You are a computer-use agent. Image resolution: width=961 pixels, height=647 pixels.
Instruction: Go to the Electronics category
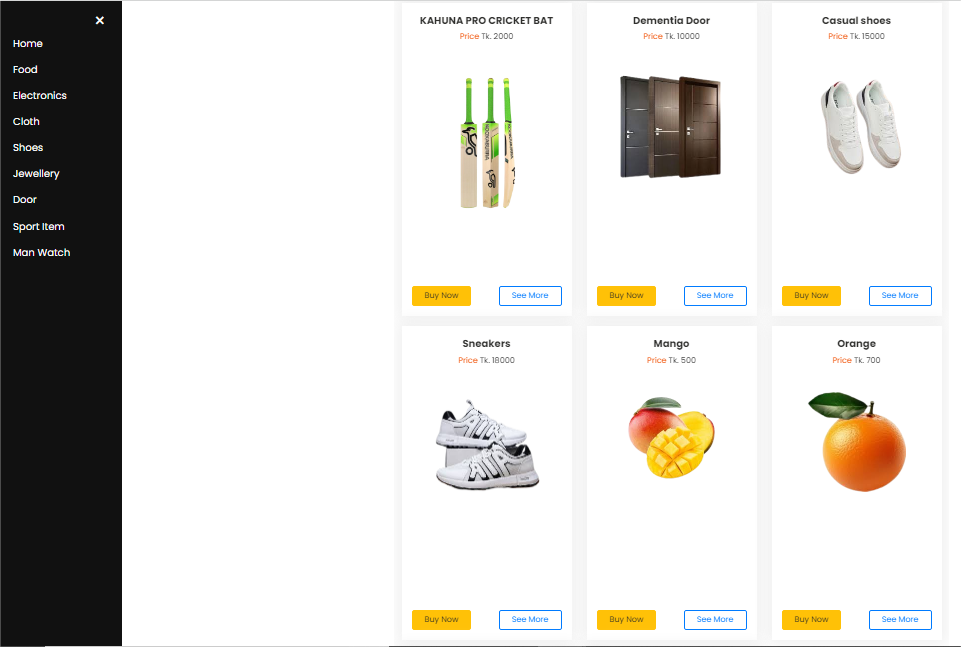(x=40, y=96)
